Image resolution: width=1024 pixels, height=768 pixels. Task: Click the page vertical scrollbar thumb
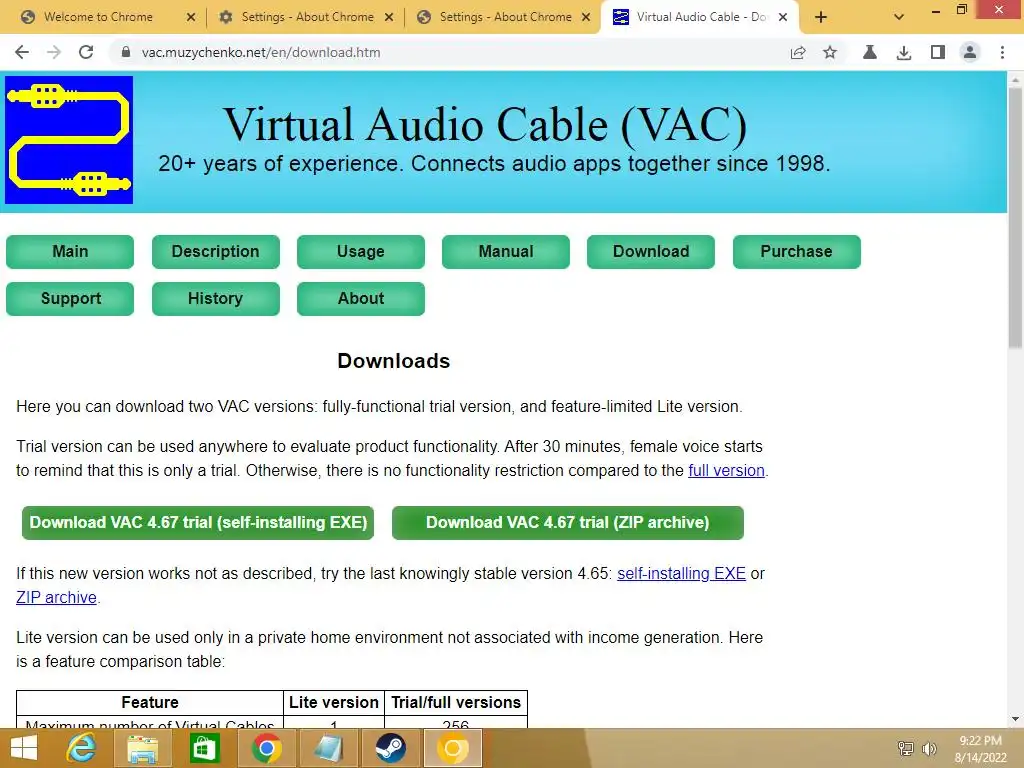pos(1015,219)
